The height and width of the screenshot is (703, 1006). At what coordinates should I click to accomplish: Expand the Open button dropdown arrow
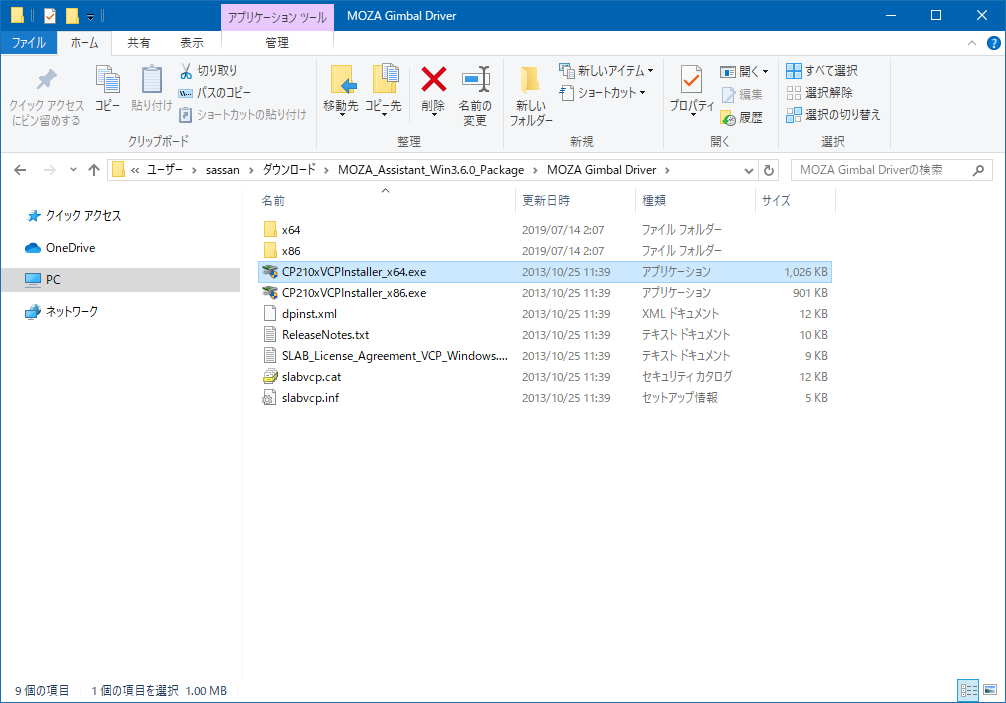pos(765,71)
